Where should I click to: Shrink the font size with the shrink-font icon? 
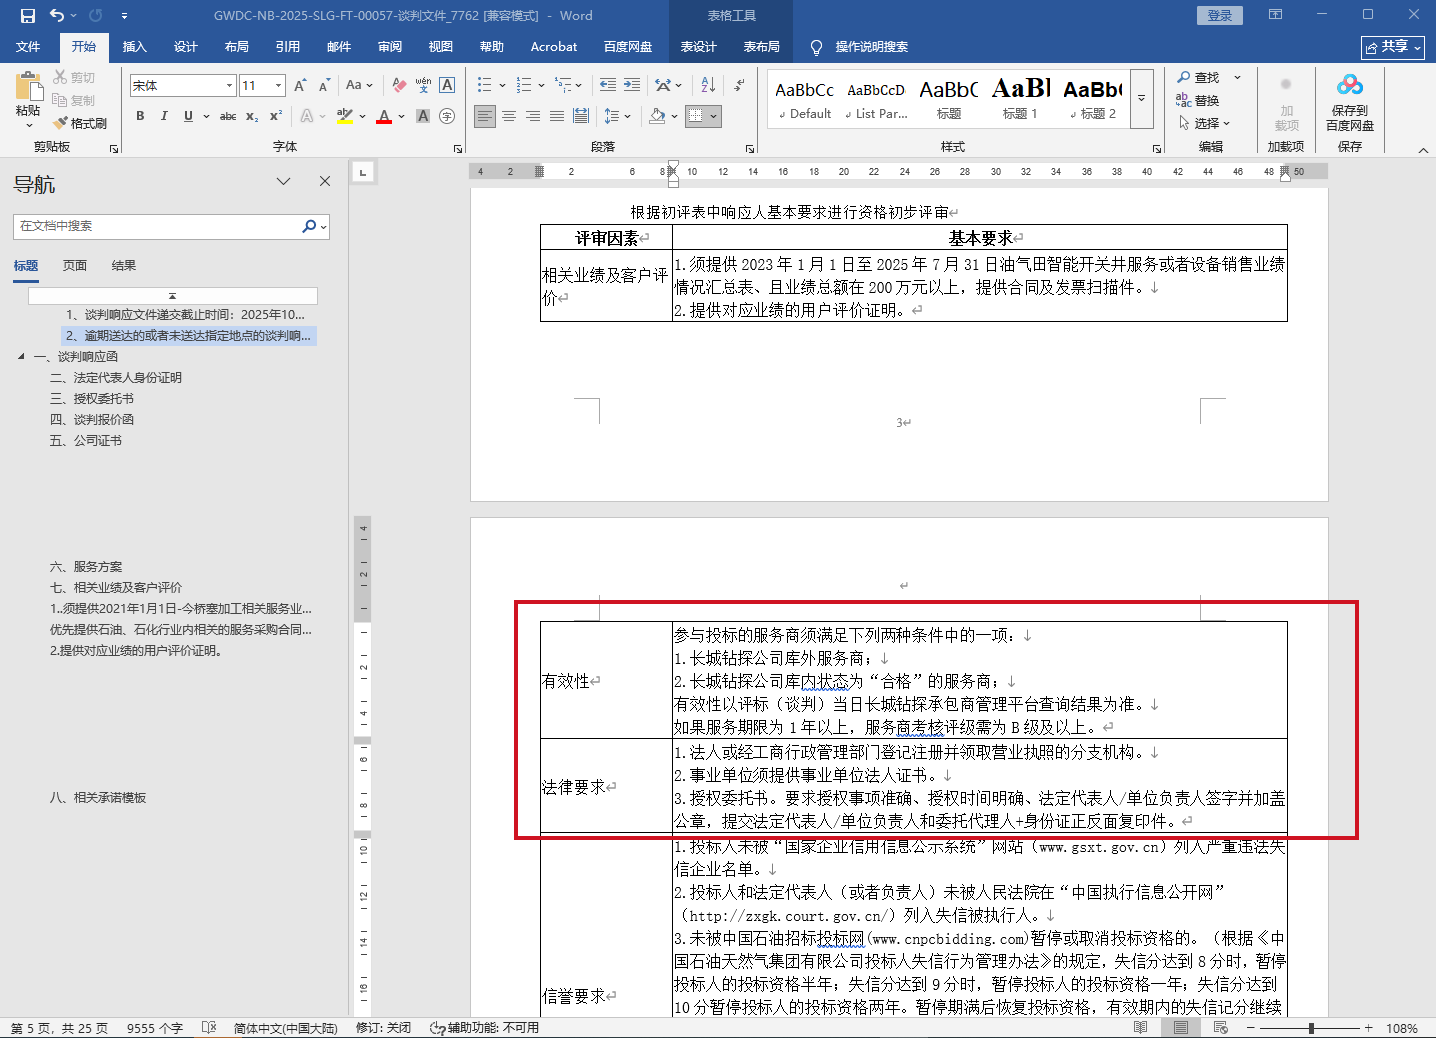coord(323,86)
